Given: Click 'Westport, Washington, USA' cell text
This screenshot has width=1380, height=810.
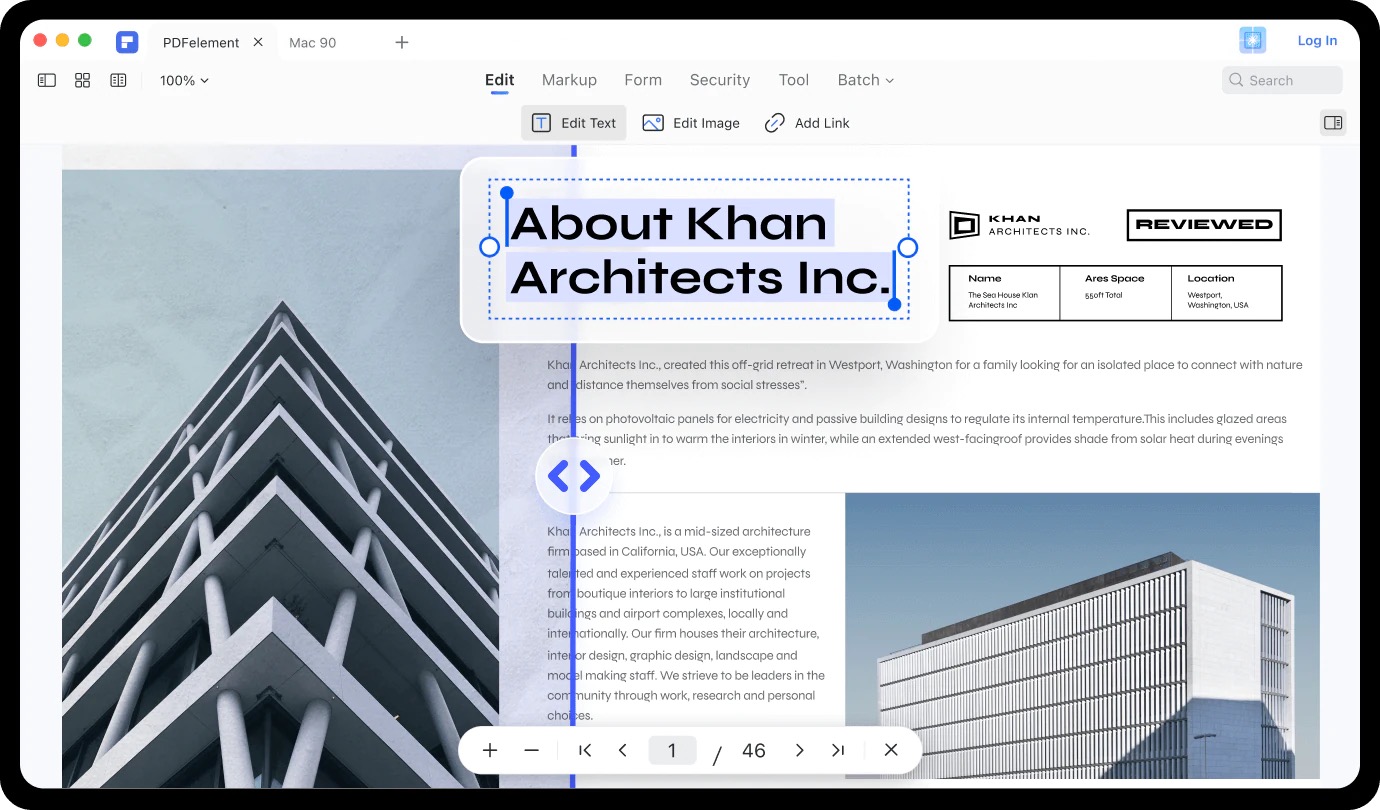Looking at the screenshot, I should [1217, 300].
